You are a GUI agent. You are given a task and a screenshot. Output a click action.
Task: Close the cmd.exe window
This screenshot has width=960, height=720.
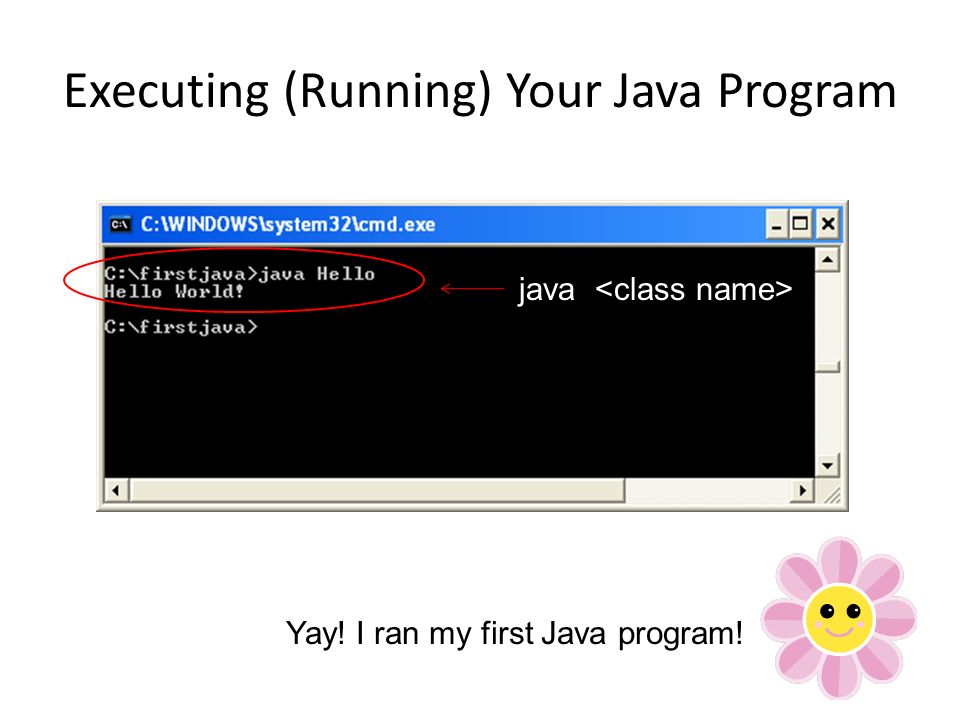(x=828, y=224)
